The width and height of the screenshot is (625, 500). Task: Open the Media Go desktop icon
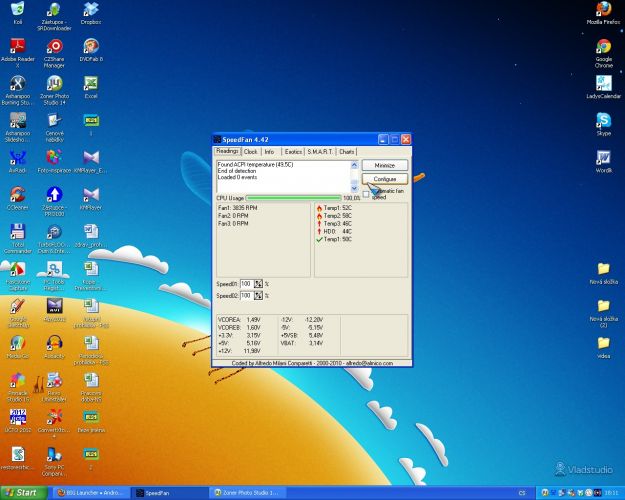point(18,346)
